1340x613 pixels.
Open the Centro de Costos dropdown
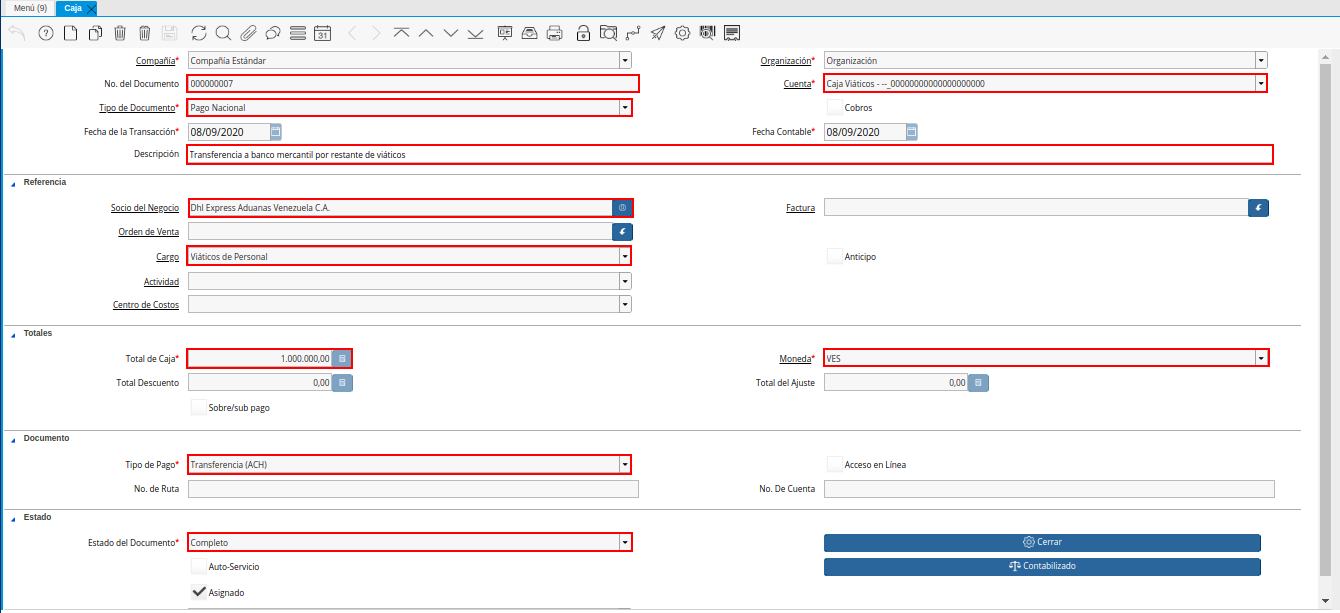(625, 304)
